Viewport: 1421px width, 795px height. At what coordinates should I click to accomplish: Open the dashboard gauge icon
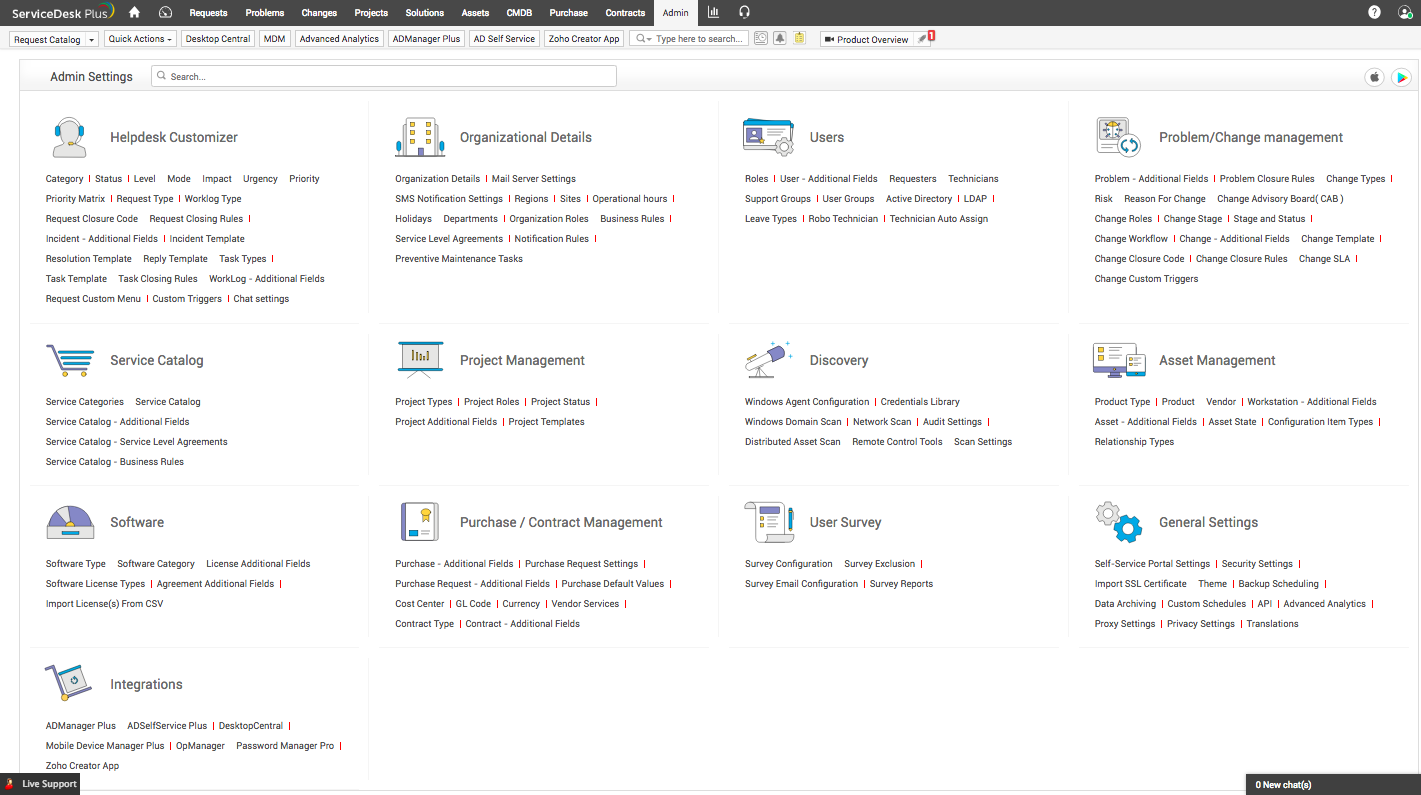[165, 12]
